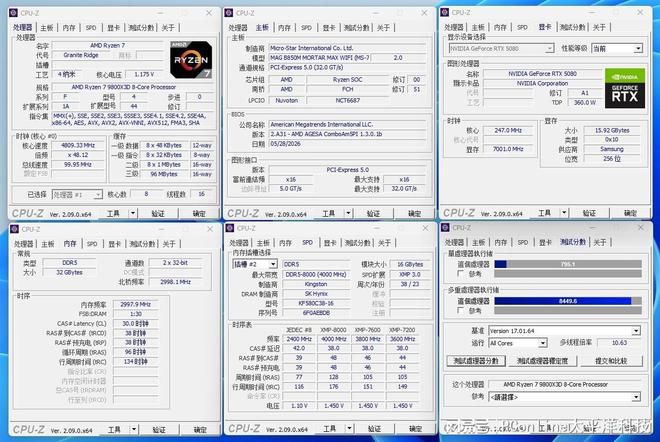660x442 pixels.
Task: Click the max bandwidth field DDR5-8000 (4000 MHz)
Action: pos(316,274)
